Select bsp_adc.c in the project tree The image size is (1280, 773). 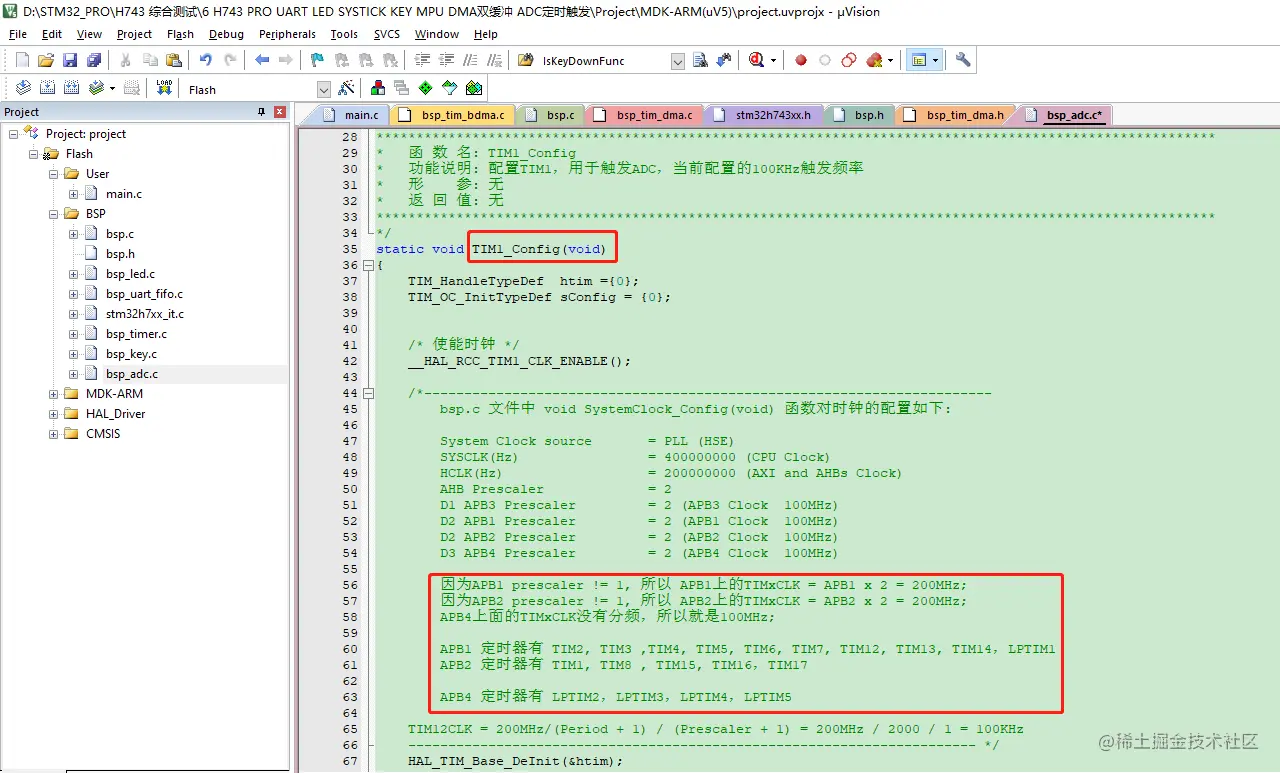click(131, 374)
